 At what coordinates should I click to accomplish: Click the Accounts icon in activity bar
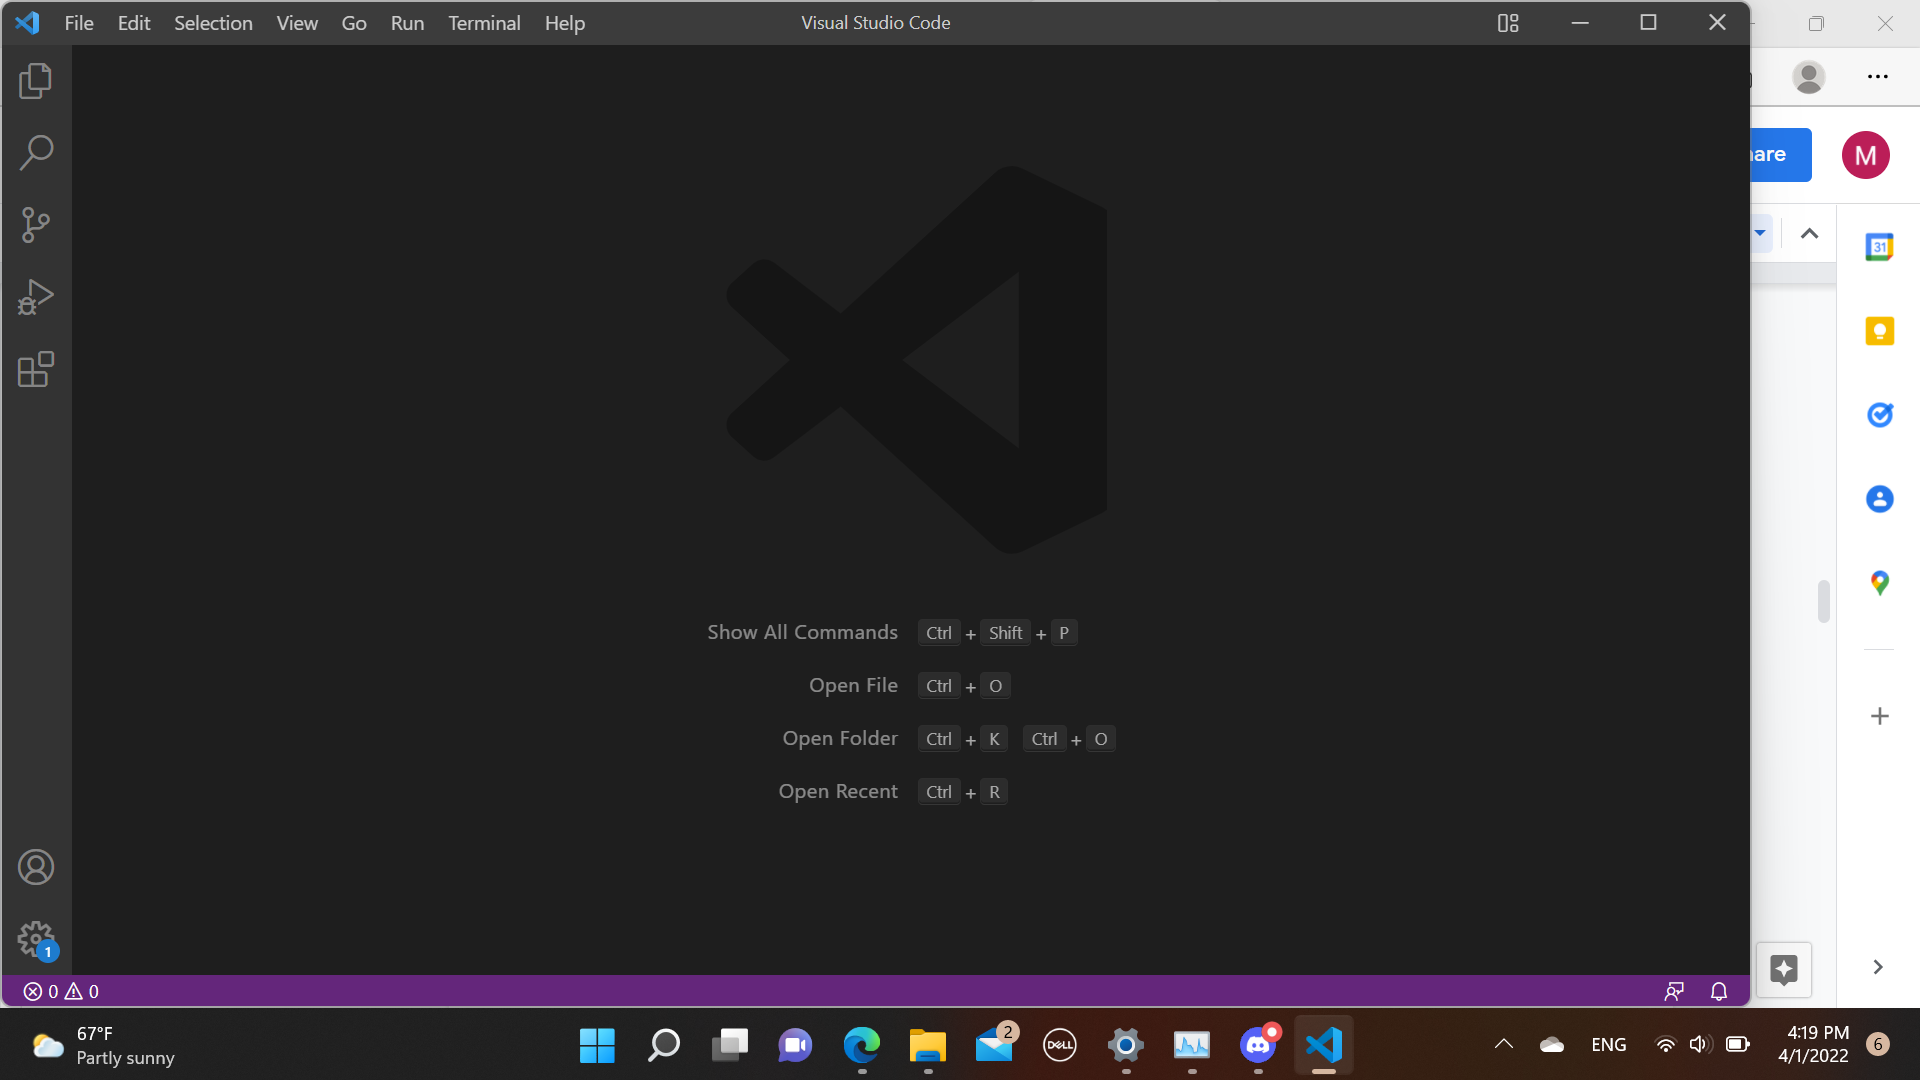36,867
